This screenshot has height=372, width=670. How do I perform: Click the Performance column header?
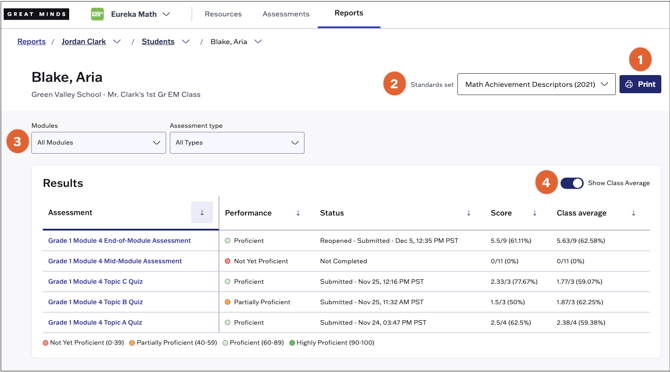tap(248, 213)
